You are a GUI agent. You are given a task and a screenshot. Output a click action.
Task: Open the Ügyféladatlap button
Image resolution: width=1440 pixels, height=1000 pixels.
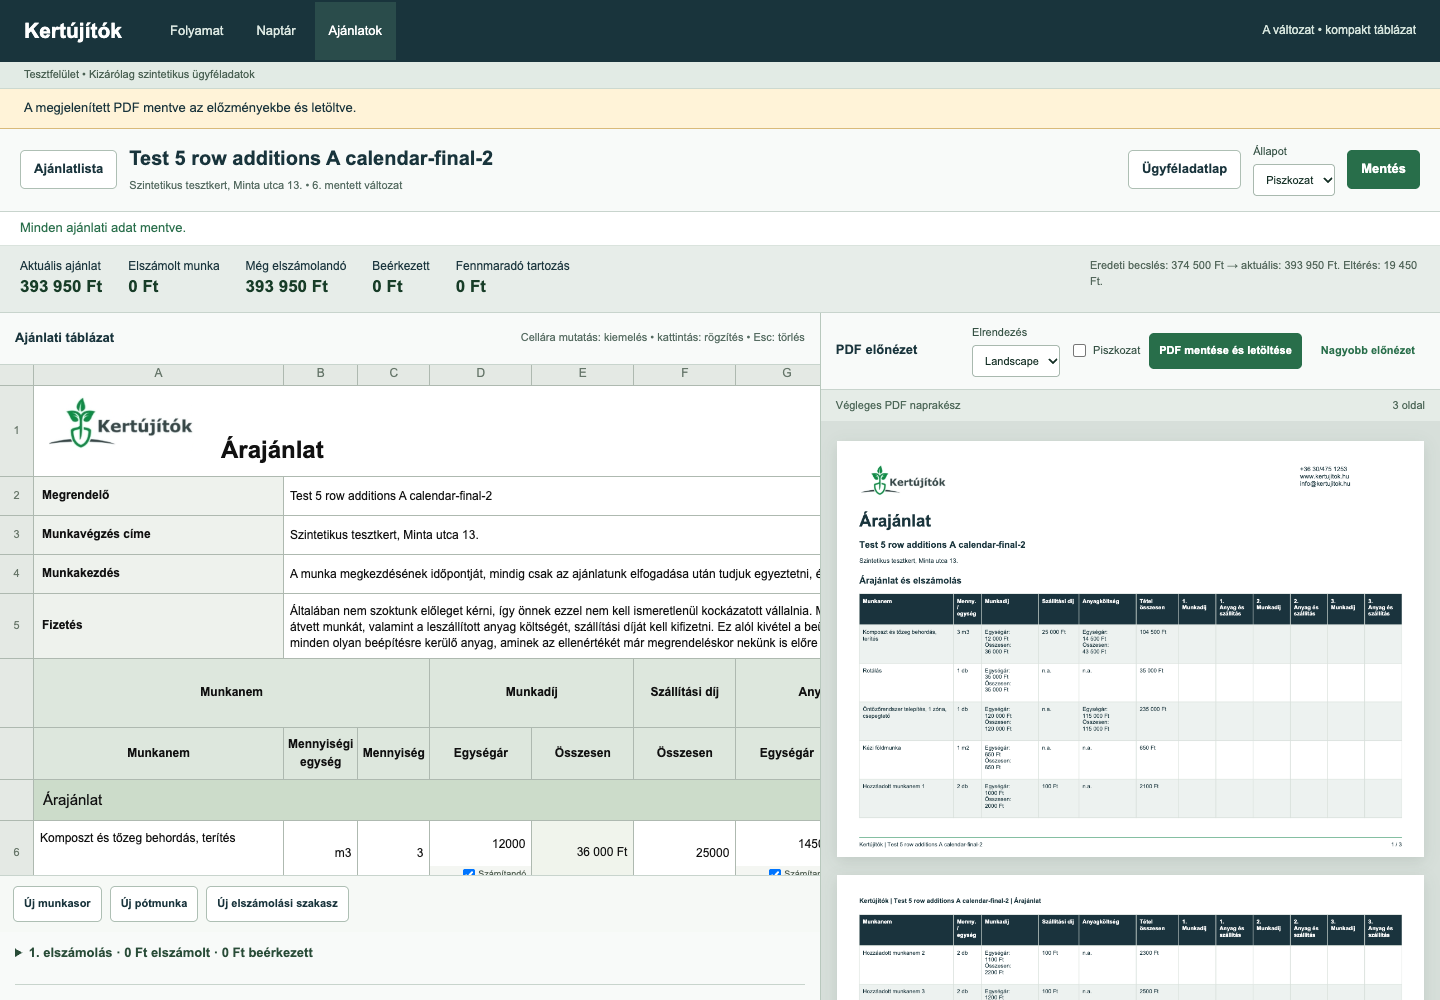pyautogui.click(x=1184, y=169)
